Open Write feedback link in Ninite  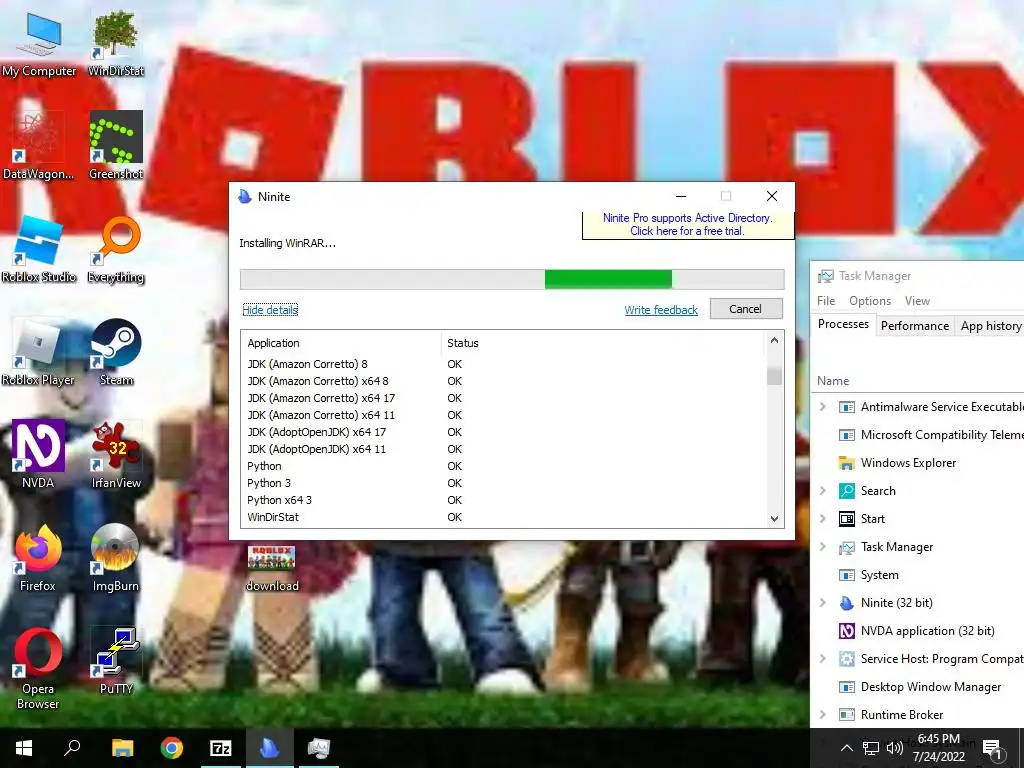[661, 310]
